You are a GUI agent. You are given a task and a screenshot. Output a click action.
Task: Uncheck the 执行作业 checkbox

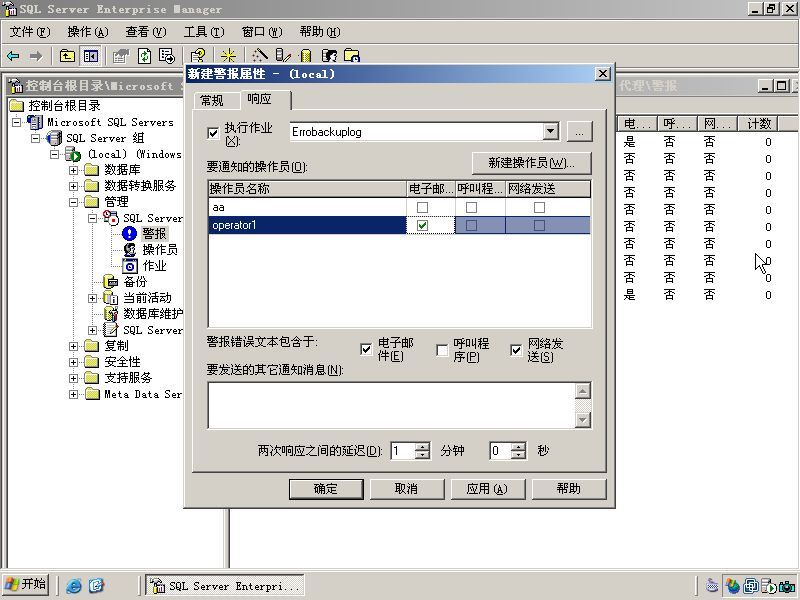(x=213, y=134)
